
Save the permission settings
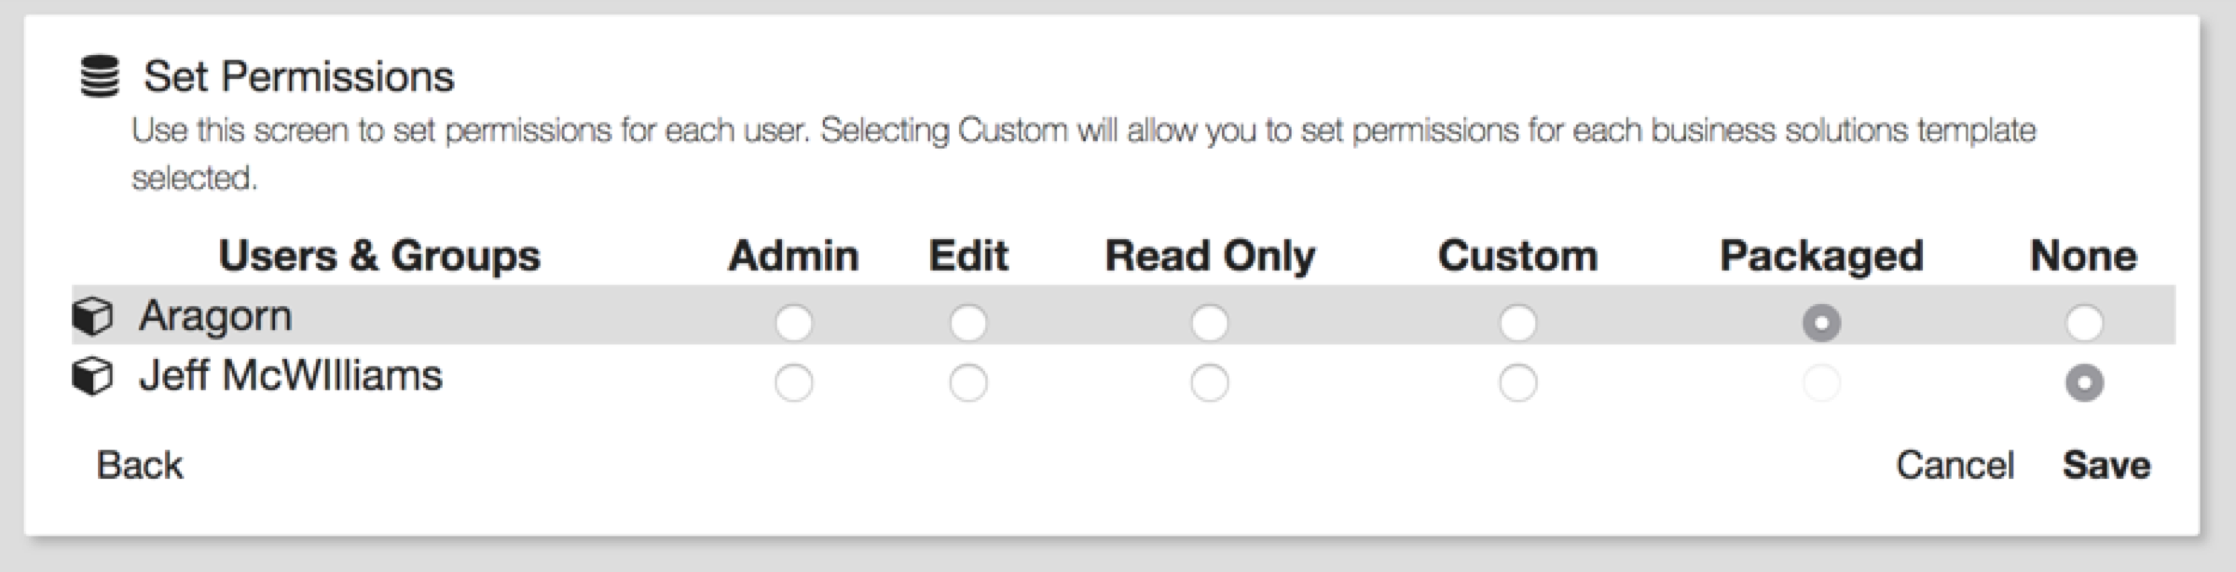[x=2106, y=465]
